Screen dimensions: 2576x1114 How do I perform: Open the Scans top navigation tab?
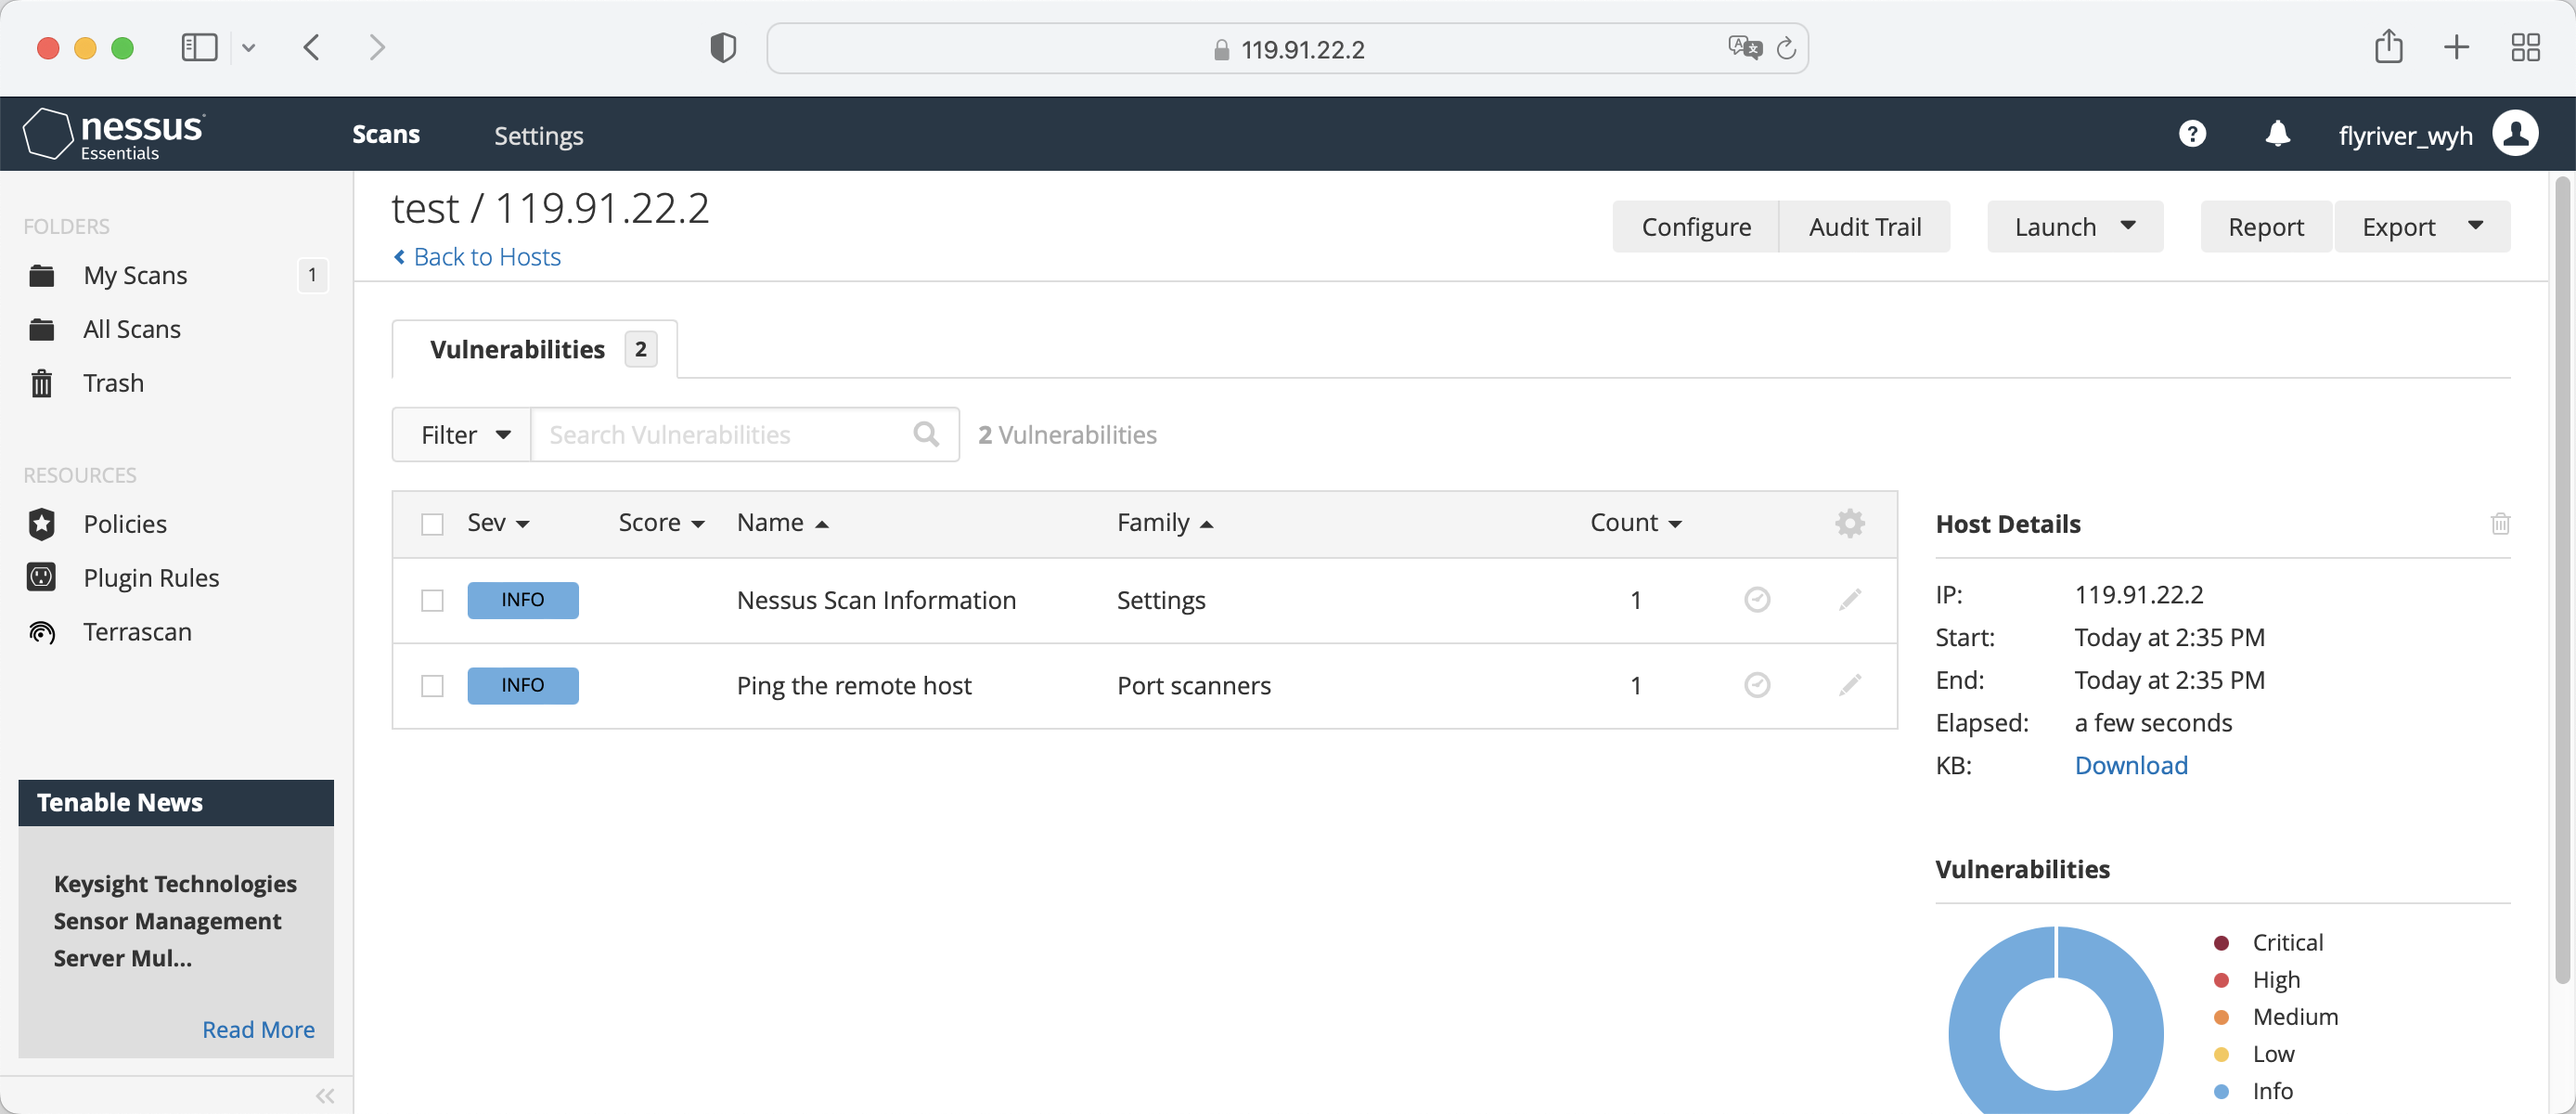pos(386,134)
